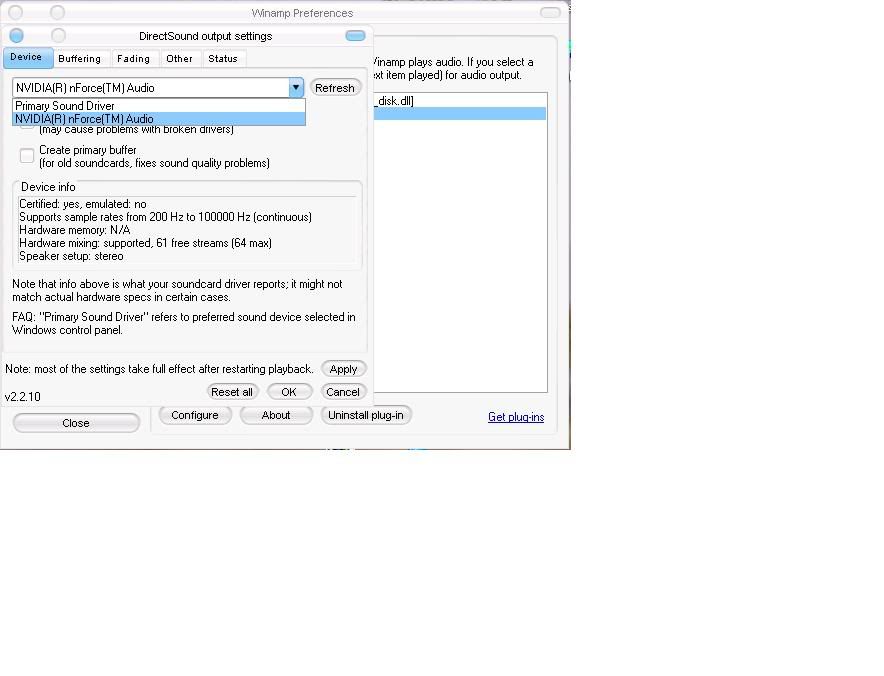The image size is (884, 676).
Task: Click the pill button in Winamp Preferences title bar
Action: point(550,12)
